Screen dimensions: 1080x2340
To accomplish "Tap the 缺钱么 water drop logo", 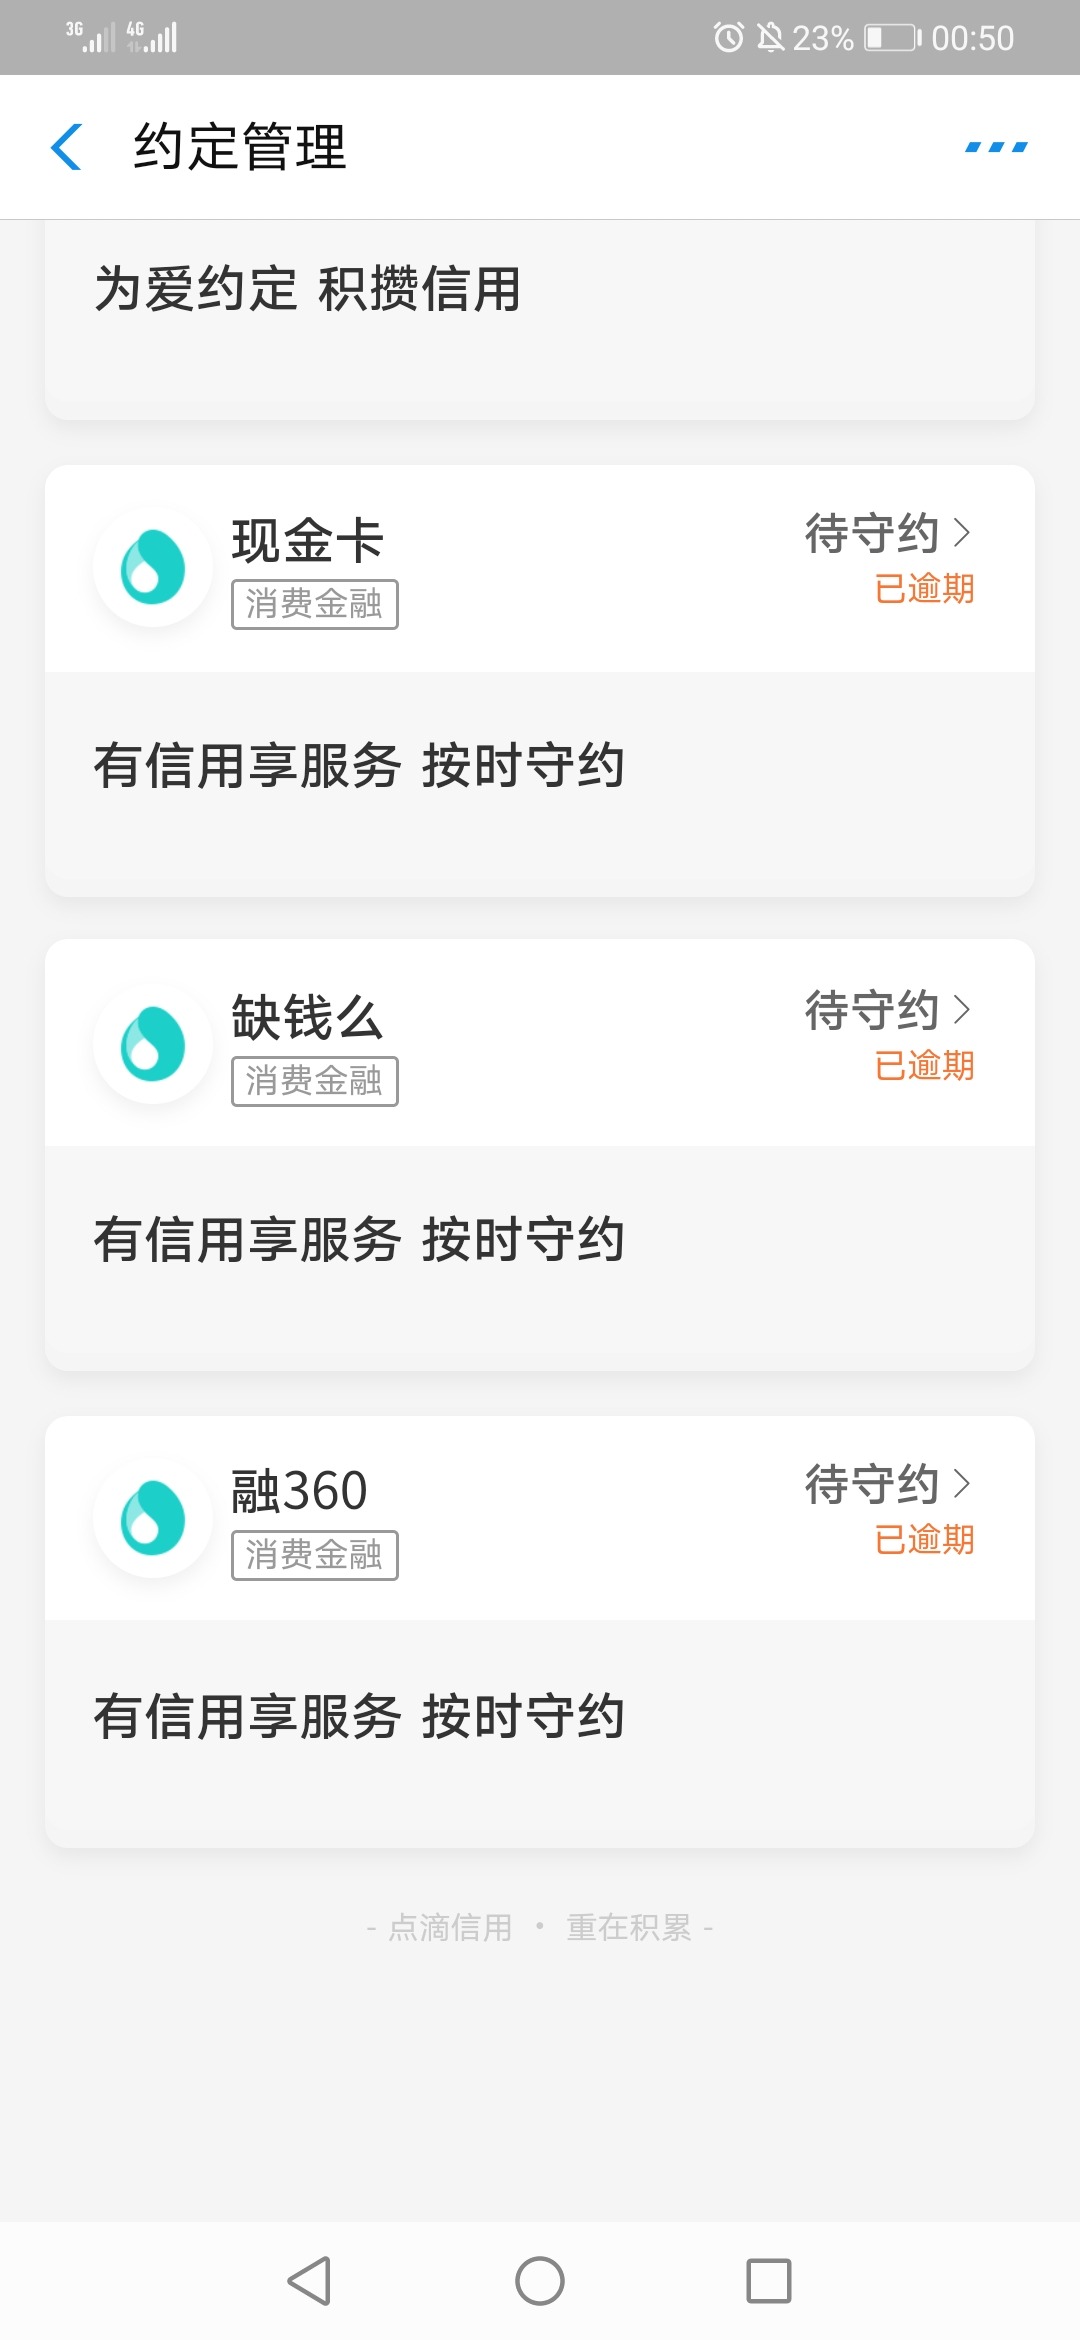I will (153, 1044).
